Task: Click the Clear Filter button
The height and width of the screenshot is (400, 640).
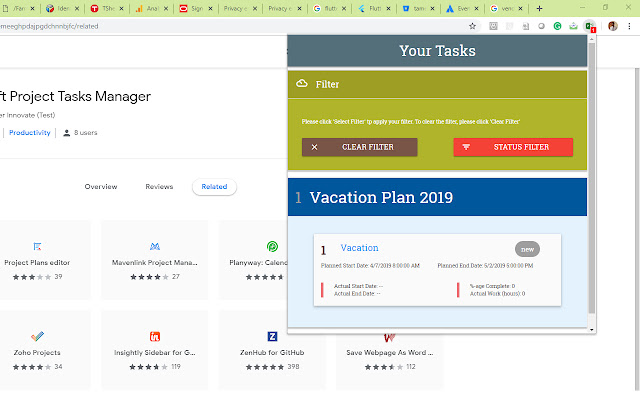Action: coord(360,147)
